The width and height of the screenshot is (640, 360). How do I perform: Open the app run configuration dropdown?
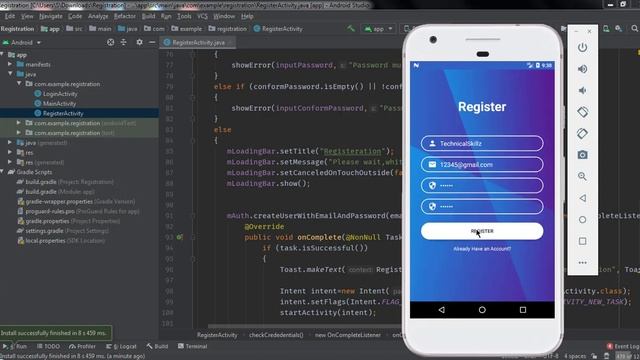pyautogui.click(x=378, y=29)
